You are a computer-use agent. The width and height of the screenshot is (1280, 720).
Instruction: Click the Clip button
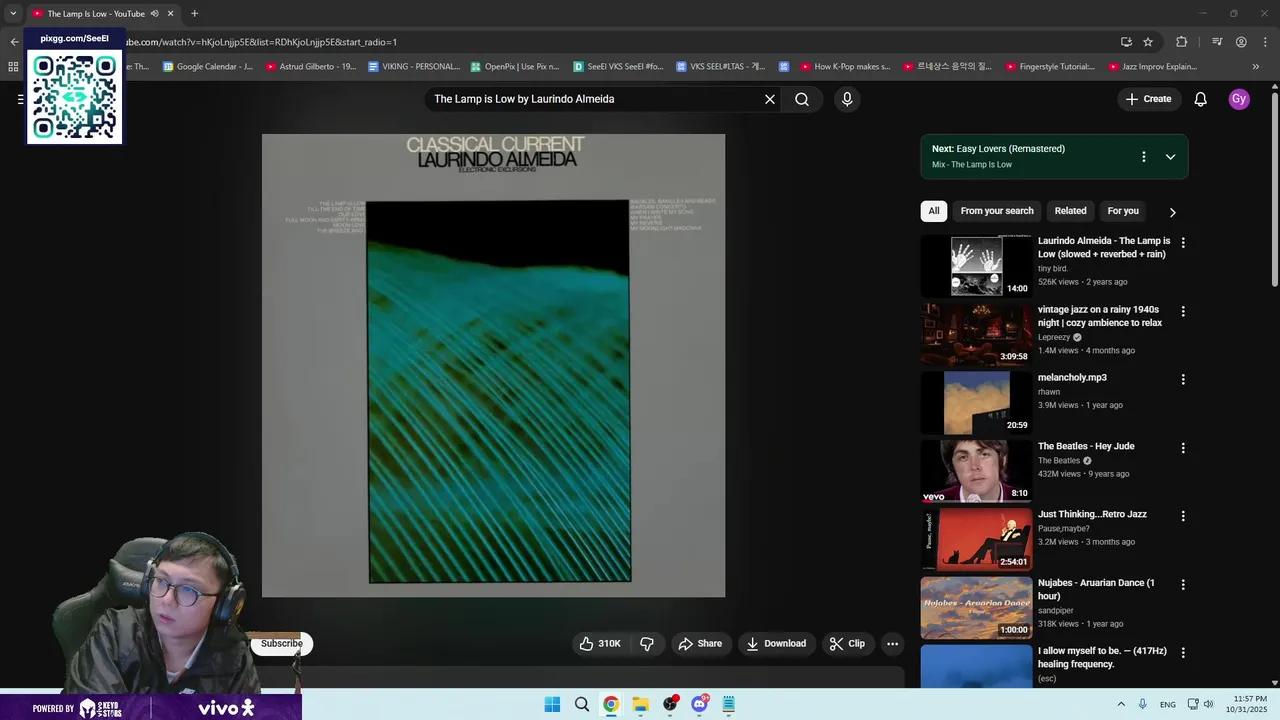pos(847,644)
